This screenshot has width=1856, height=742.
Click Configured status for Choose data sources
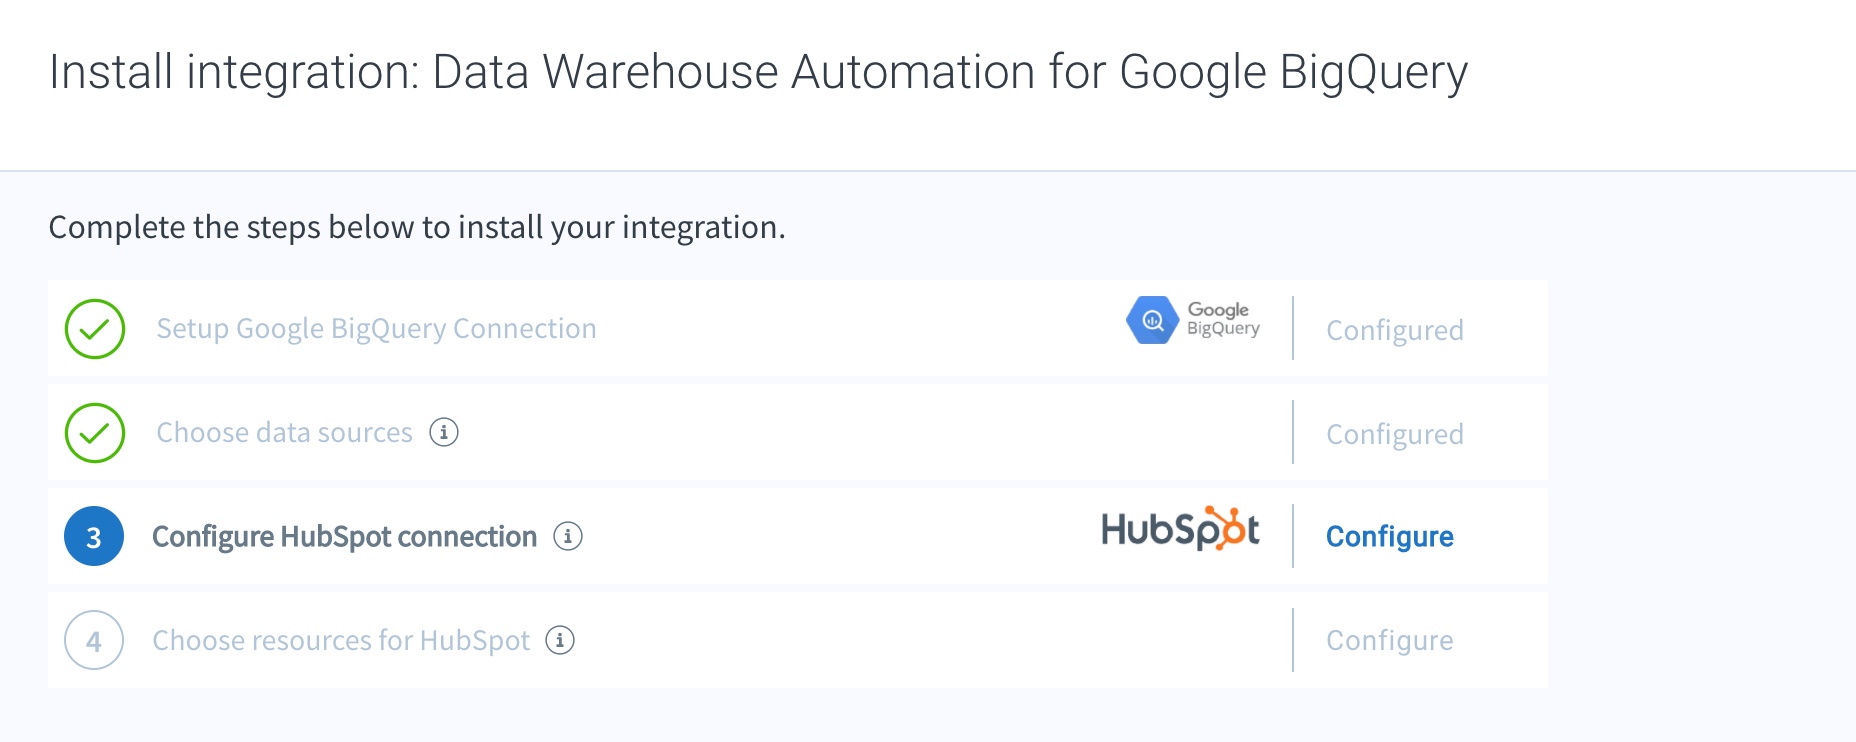click(1394, 434)
